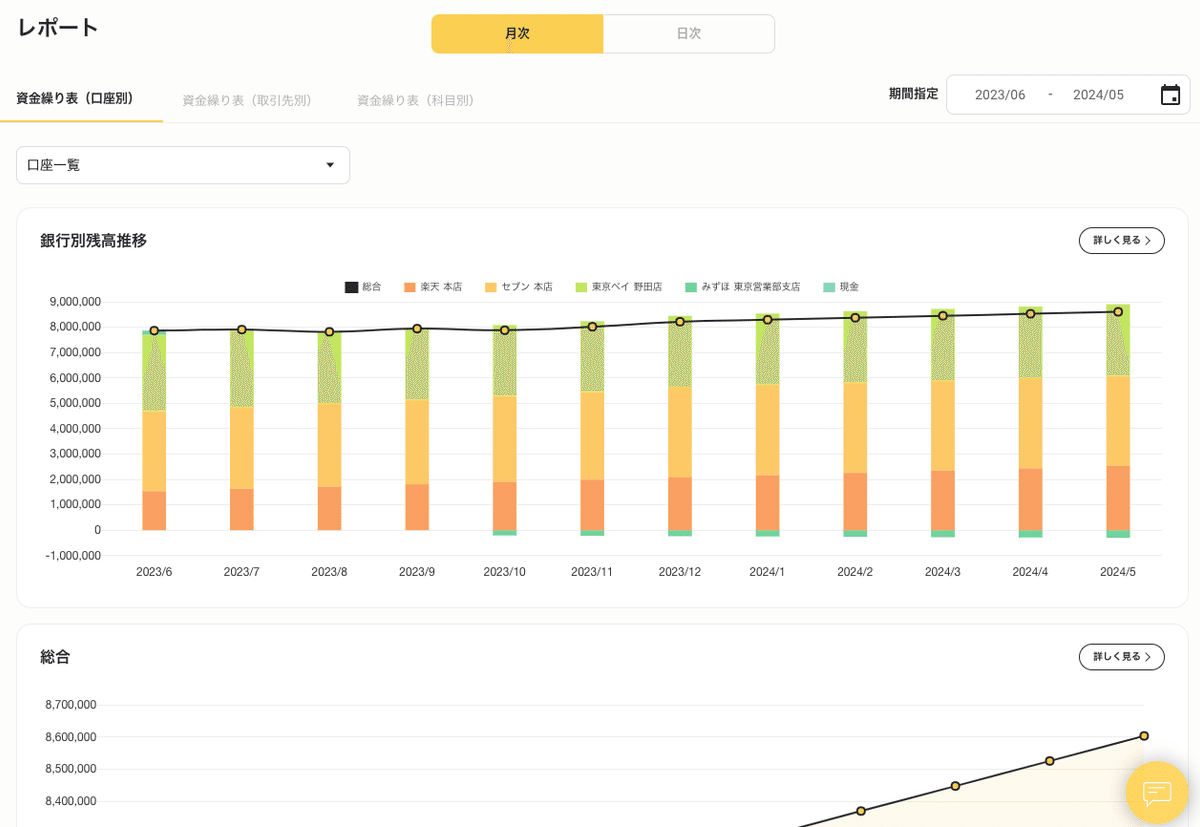Click the 2023/7 line data point
1200x827 pixels.
coord(242,329)
